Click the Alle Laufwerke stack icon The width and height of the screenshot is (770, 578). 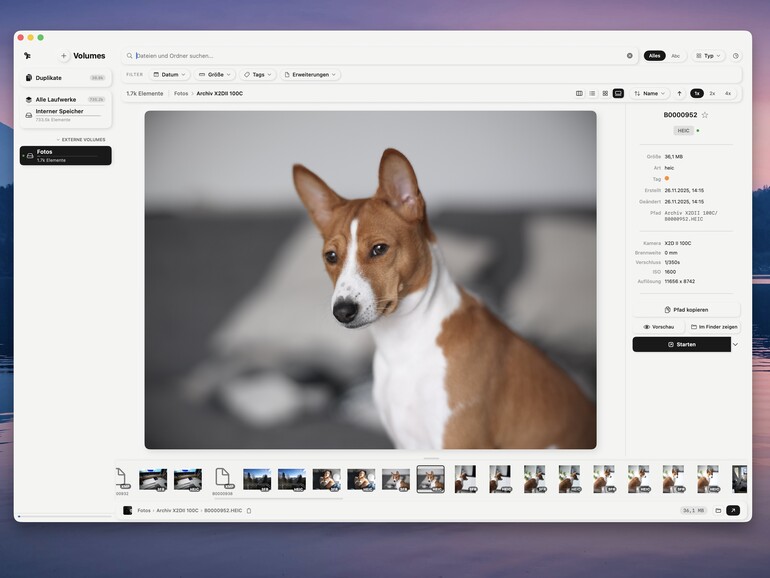(x=29, y=99)
